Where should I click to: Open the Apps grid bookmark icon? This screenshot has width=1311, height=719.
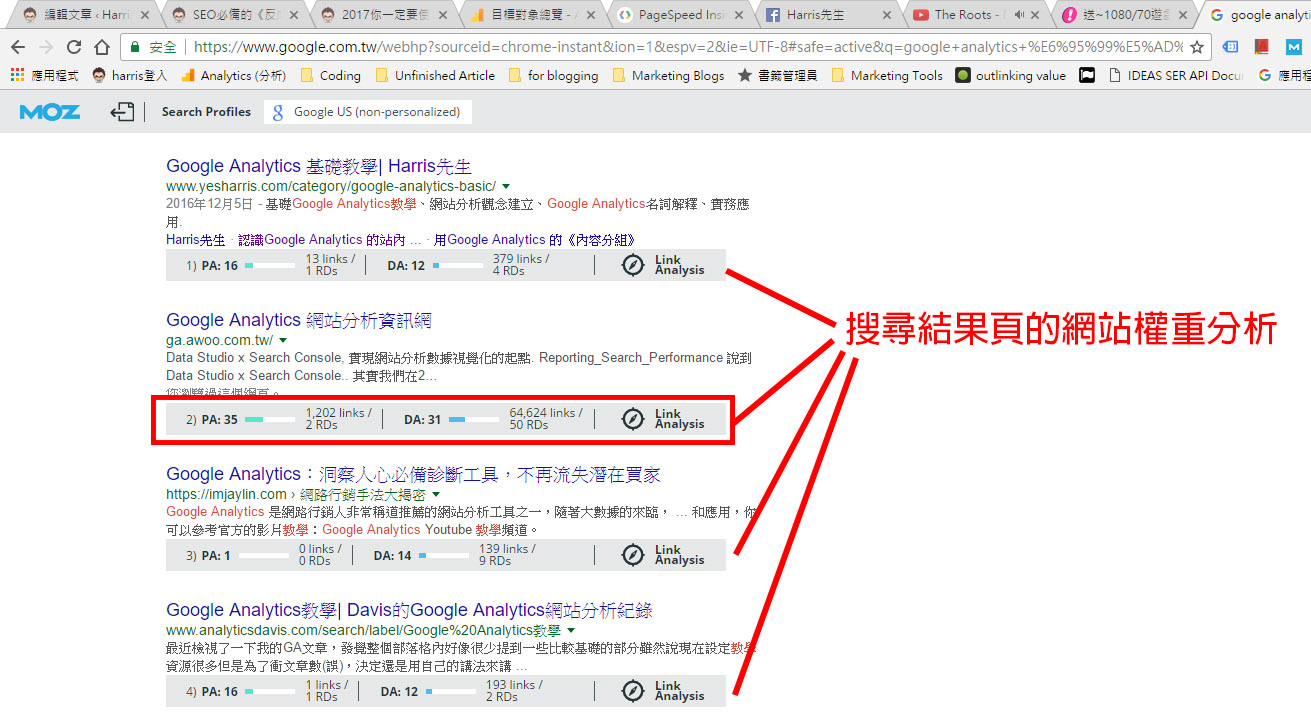[x=17, y=75]
